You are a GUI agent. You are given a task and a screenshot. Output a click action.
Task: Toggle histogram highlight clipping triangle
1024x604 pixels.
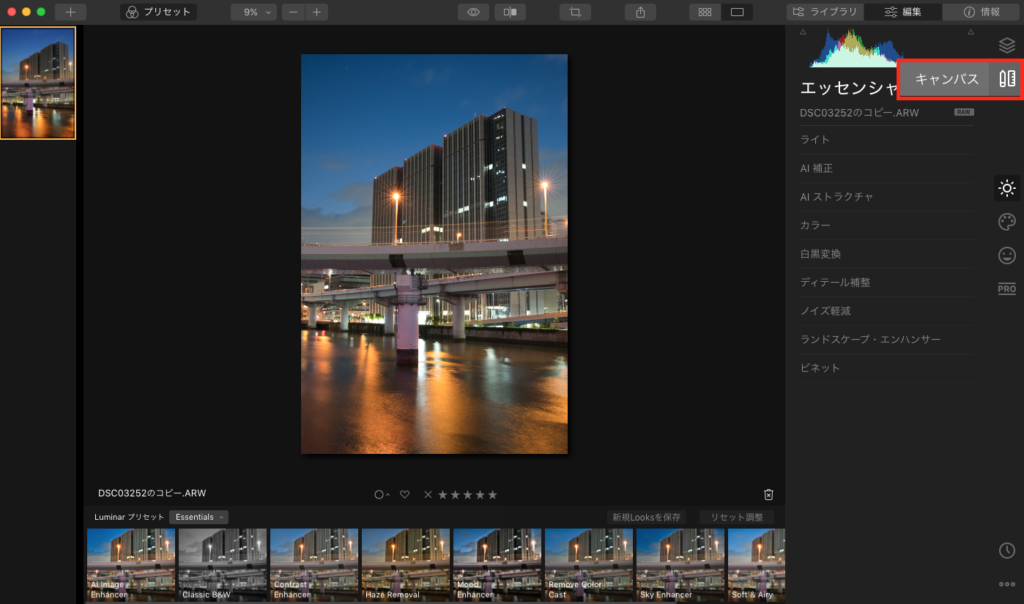tap(970, 32)
